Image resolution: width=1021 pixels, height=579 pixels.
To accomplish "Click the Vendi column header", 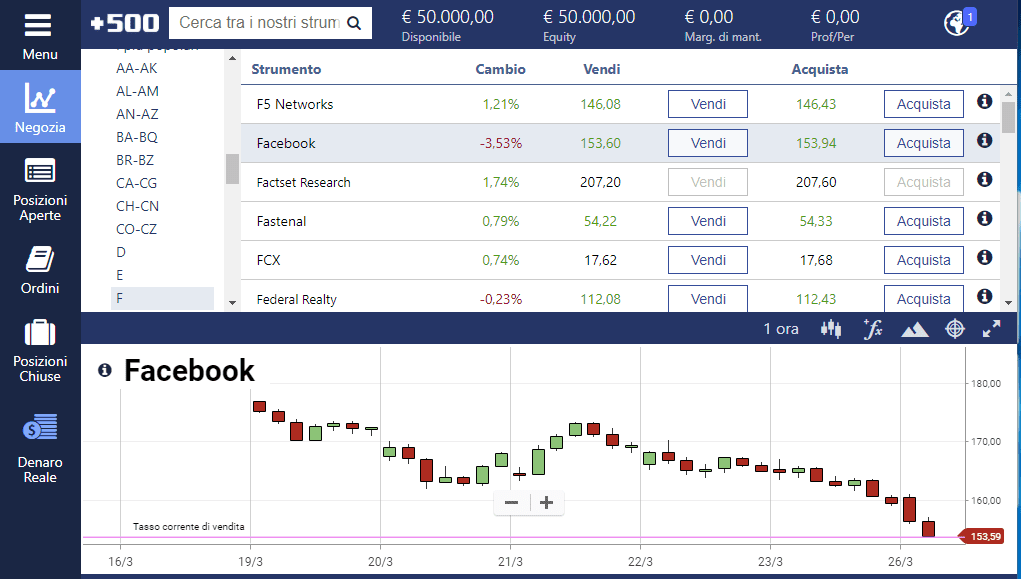I will coord(602,69).
